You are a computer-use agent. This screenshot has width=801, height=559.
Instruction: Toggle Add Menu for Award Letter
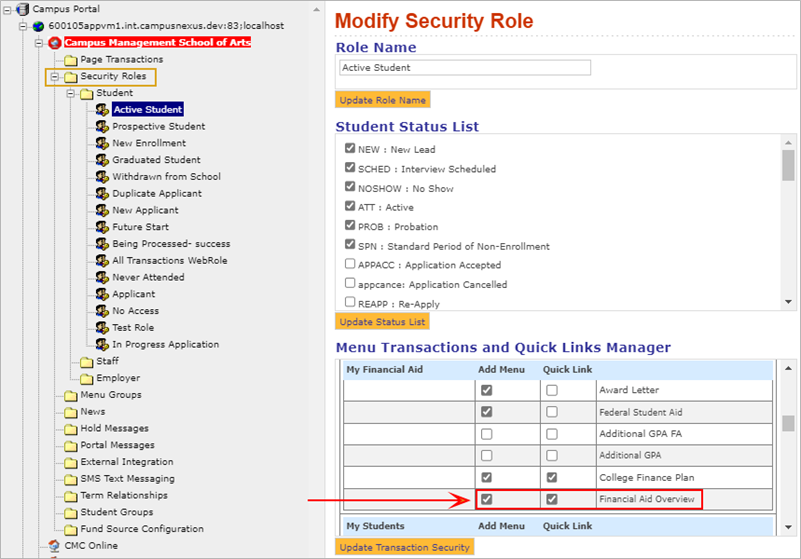(487, 390)
